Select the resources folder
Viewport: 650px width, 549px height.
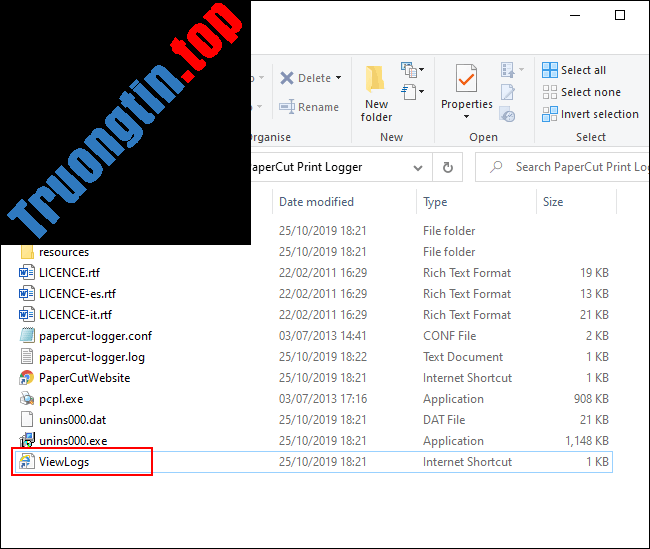coord(64,252)
